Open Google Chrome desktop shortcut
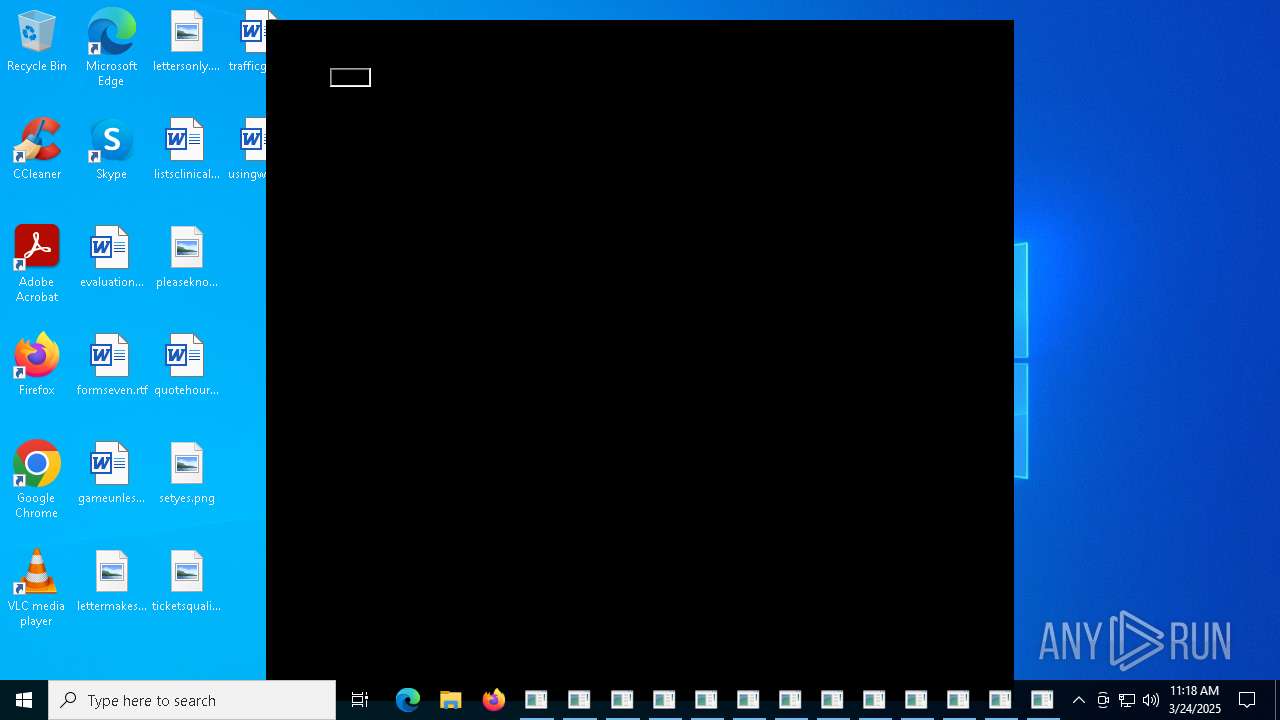Viewport: 1280px width, 720px height. click(x=37, y=480)
